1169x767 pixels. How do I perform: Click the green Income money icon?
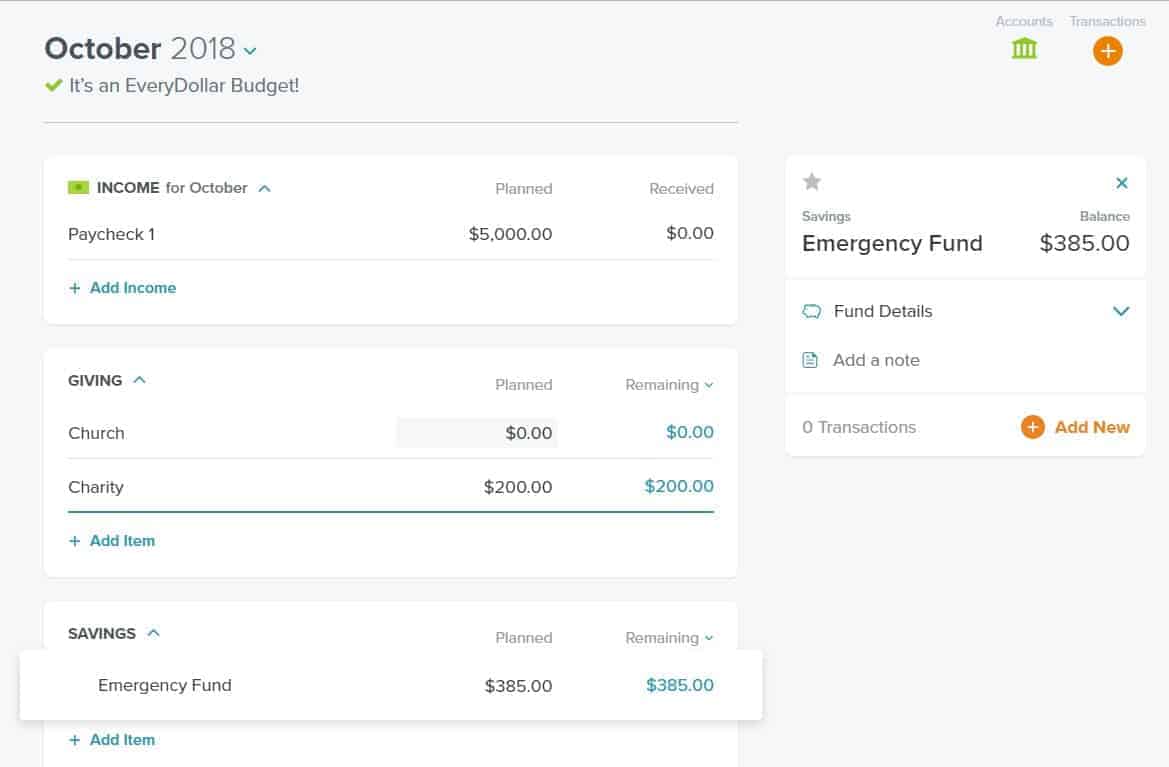[x=78, y=188]
